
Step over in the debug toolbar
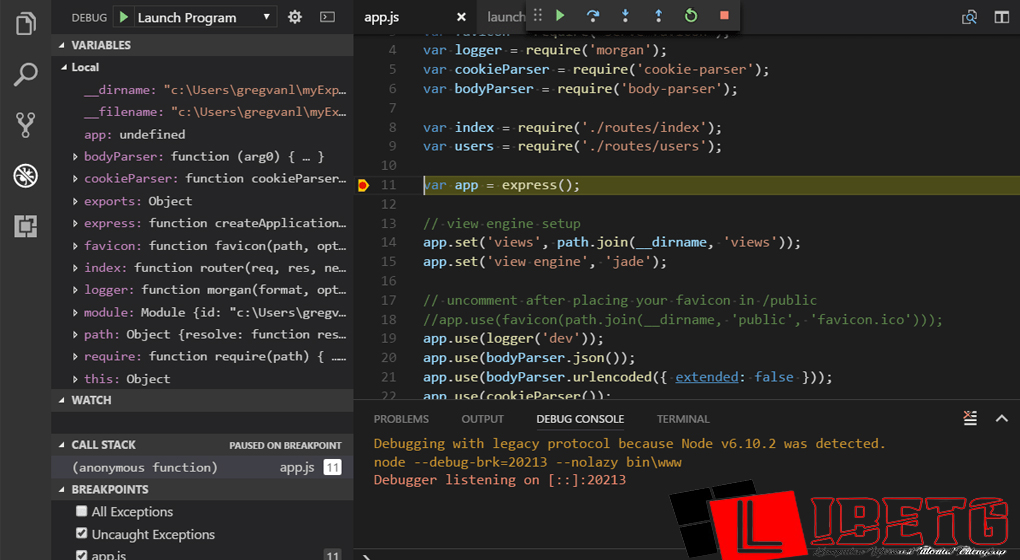593,16
